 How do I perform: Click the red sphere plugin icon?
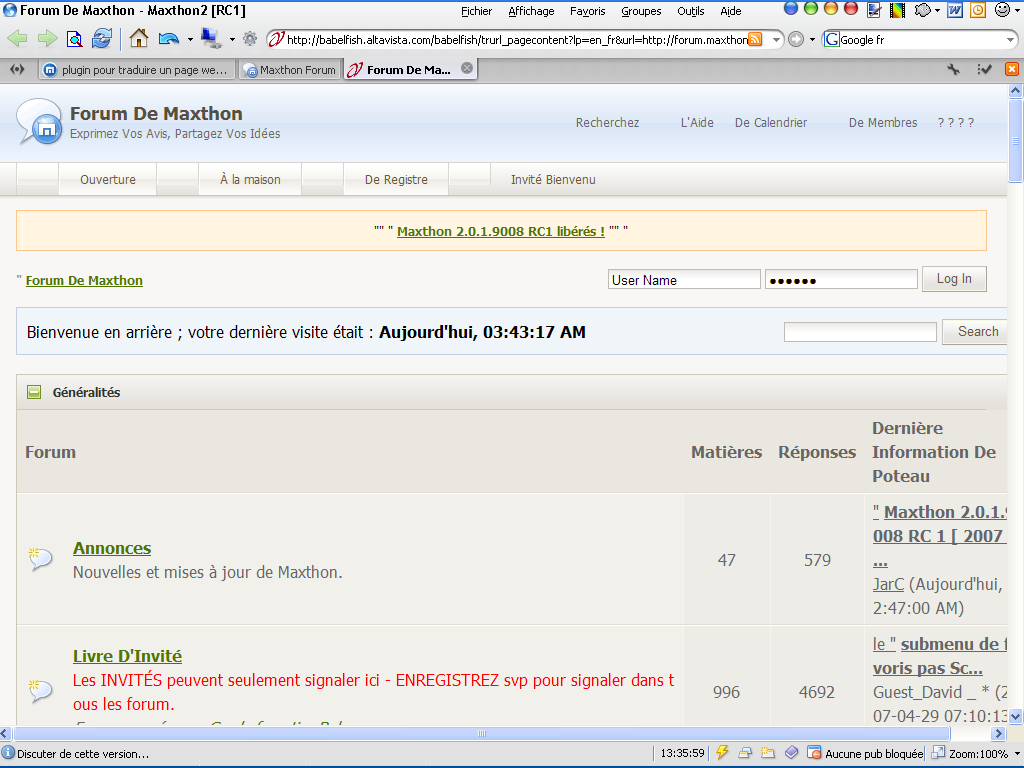[851, 8]
